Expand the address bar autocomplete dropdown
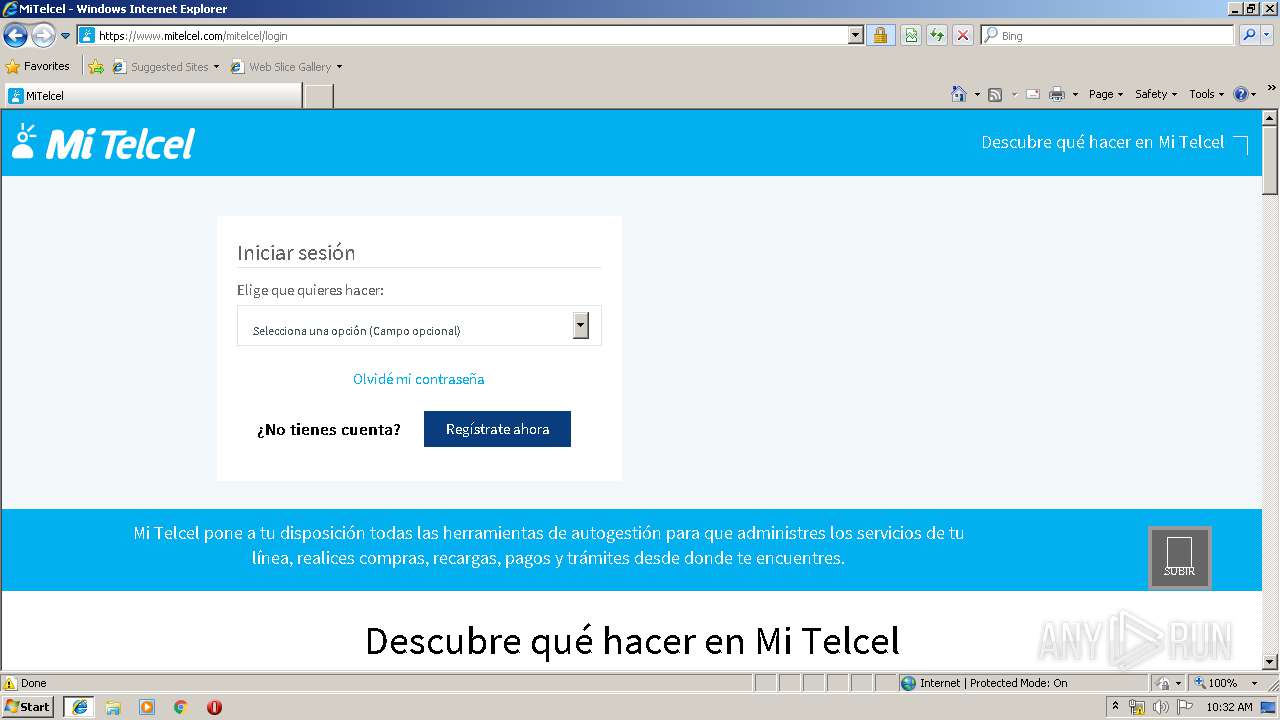Screen dimensions: 1280x720 (x=855, y=35)
